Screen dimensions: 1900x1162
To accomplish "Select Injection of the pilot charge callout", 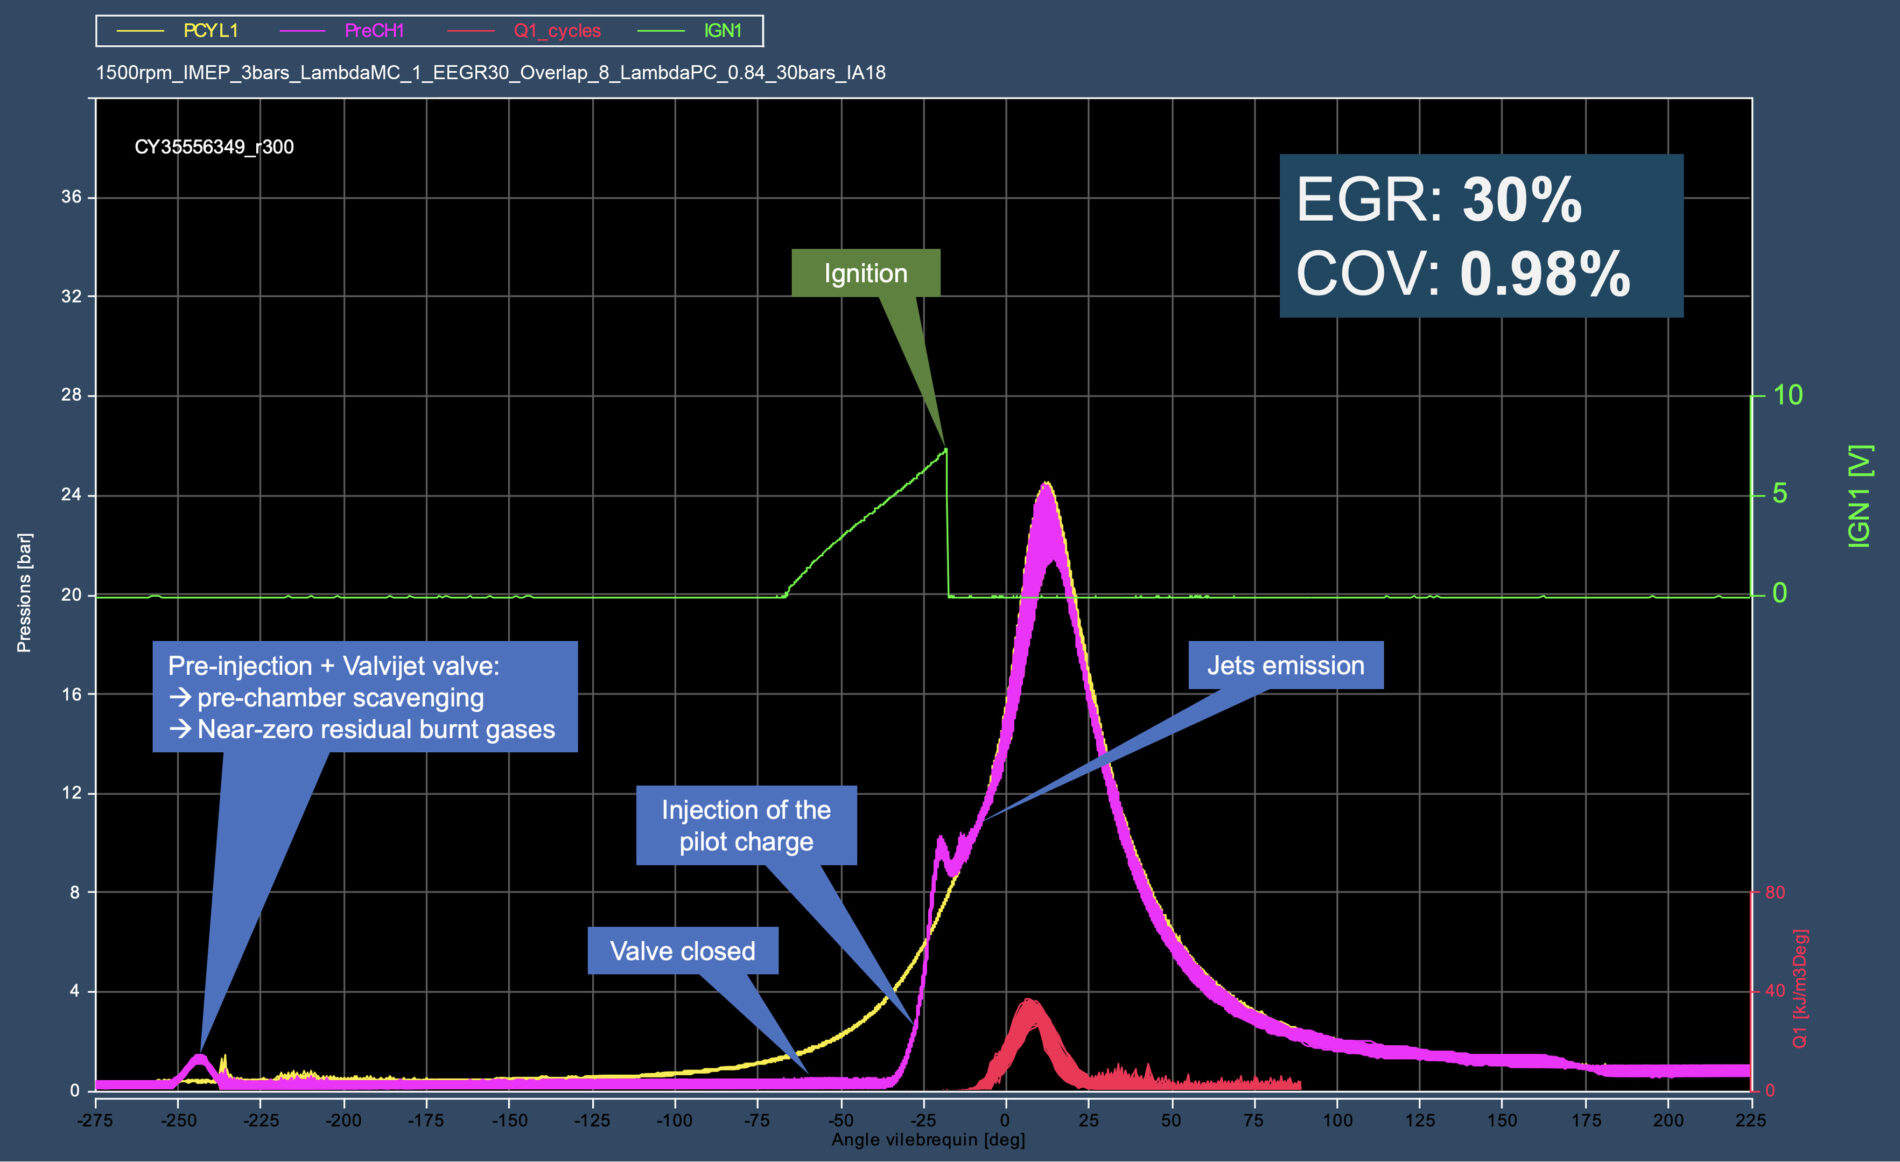I will pos(746,825).
